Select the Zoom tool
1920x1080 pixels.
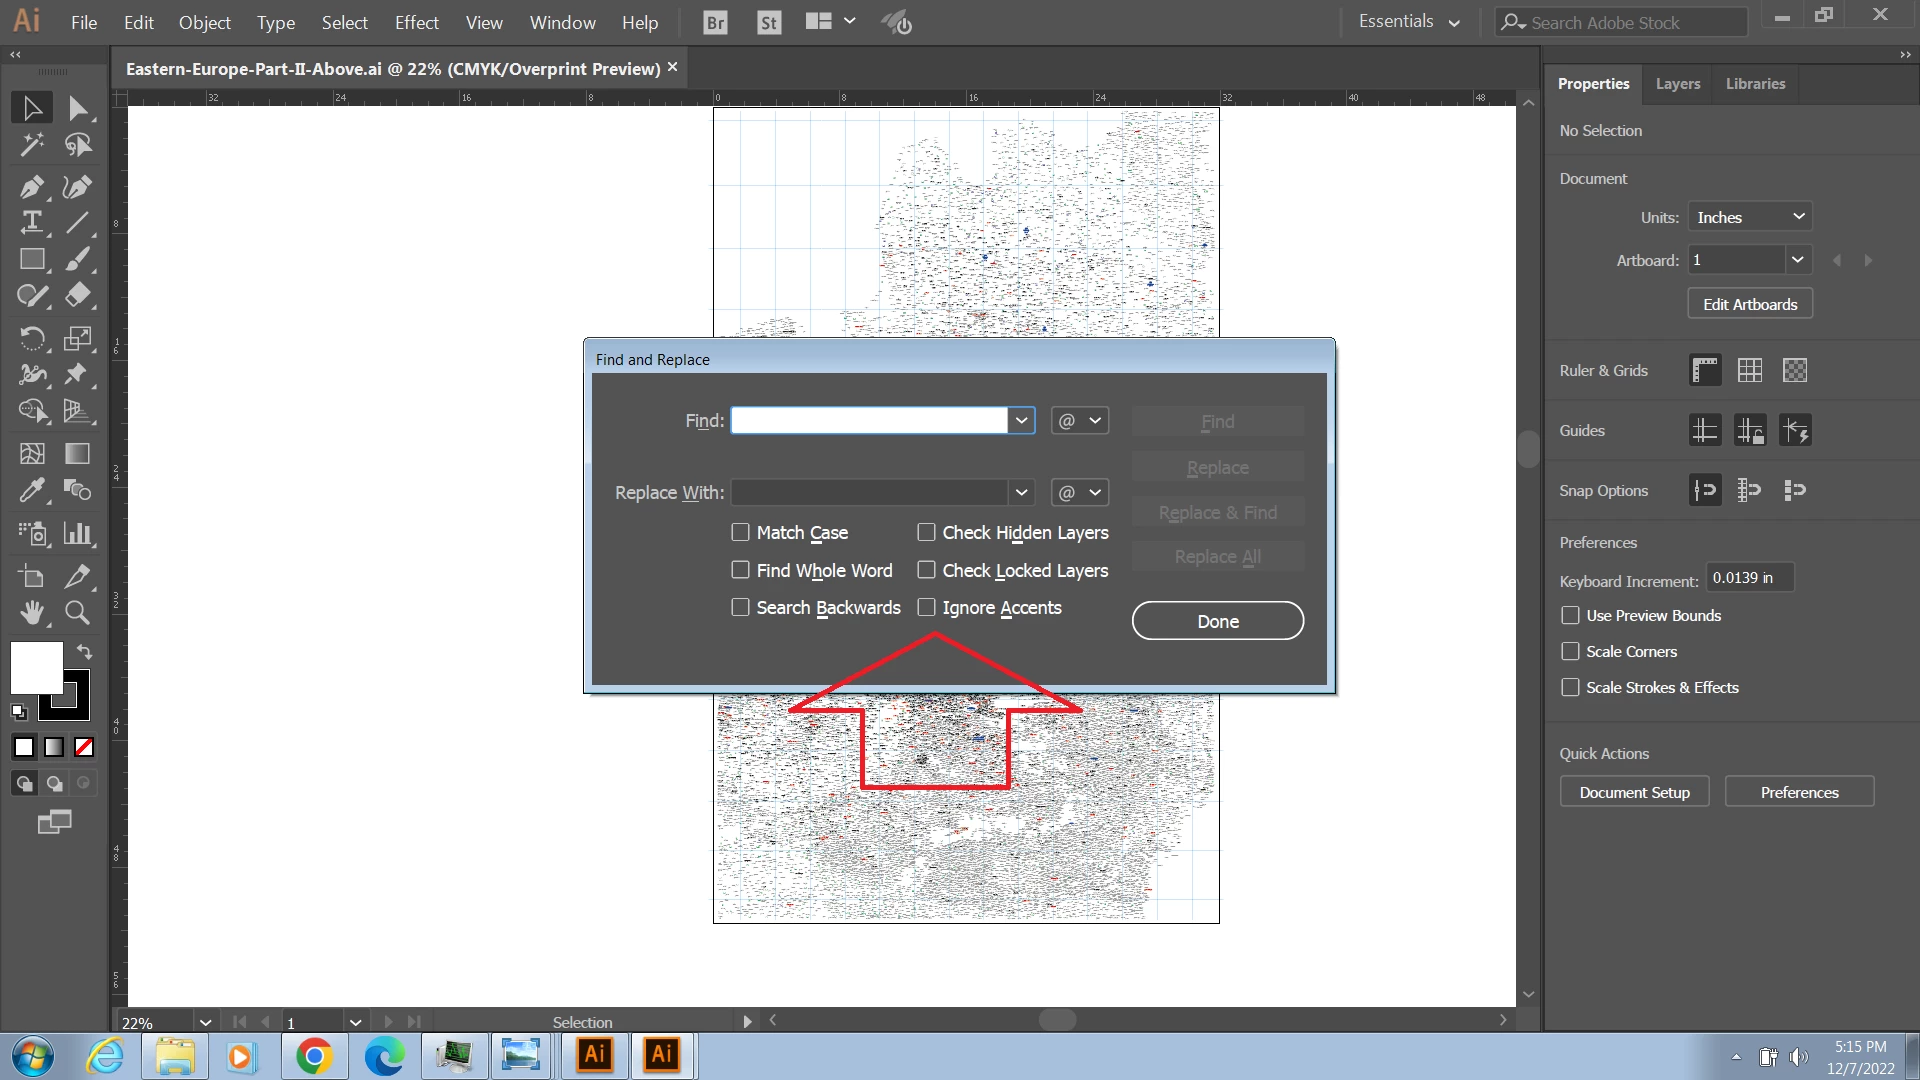pyautogui.click(x=77, y=613)
